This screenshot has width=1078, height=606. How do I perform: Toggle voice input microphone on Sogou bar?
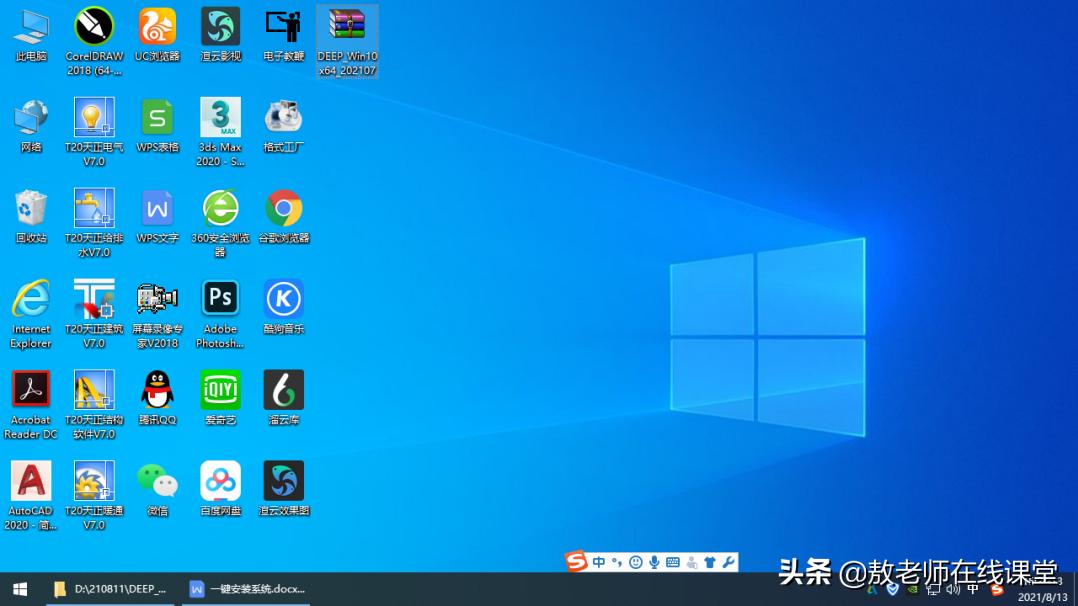click(x=655, y=562)
